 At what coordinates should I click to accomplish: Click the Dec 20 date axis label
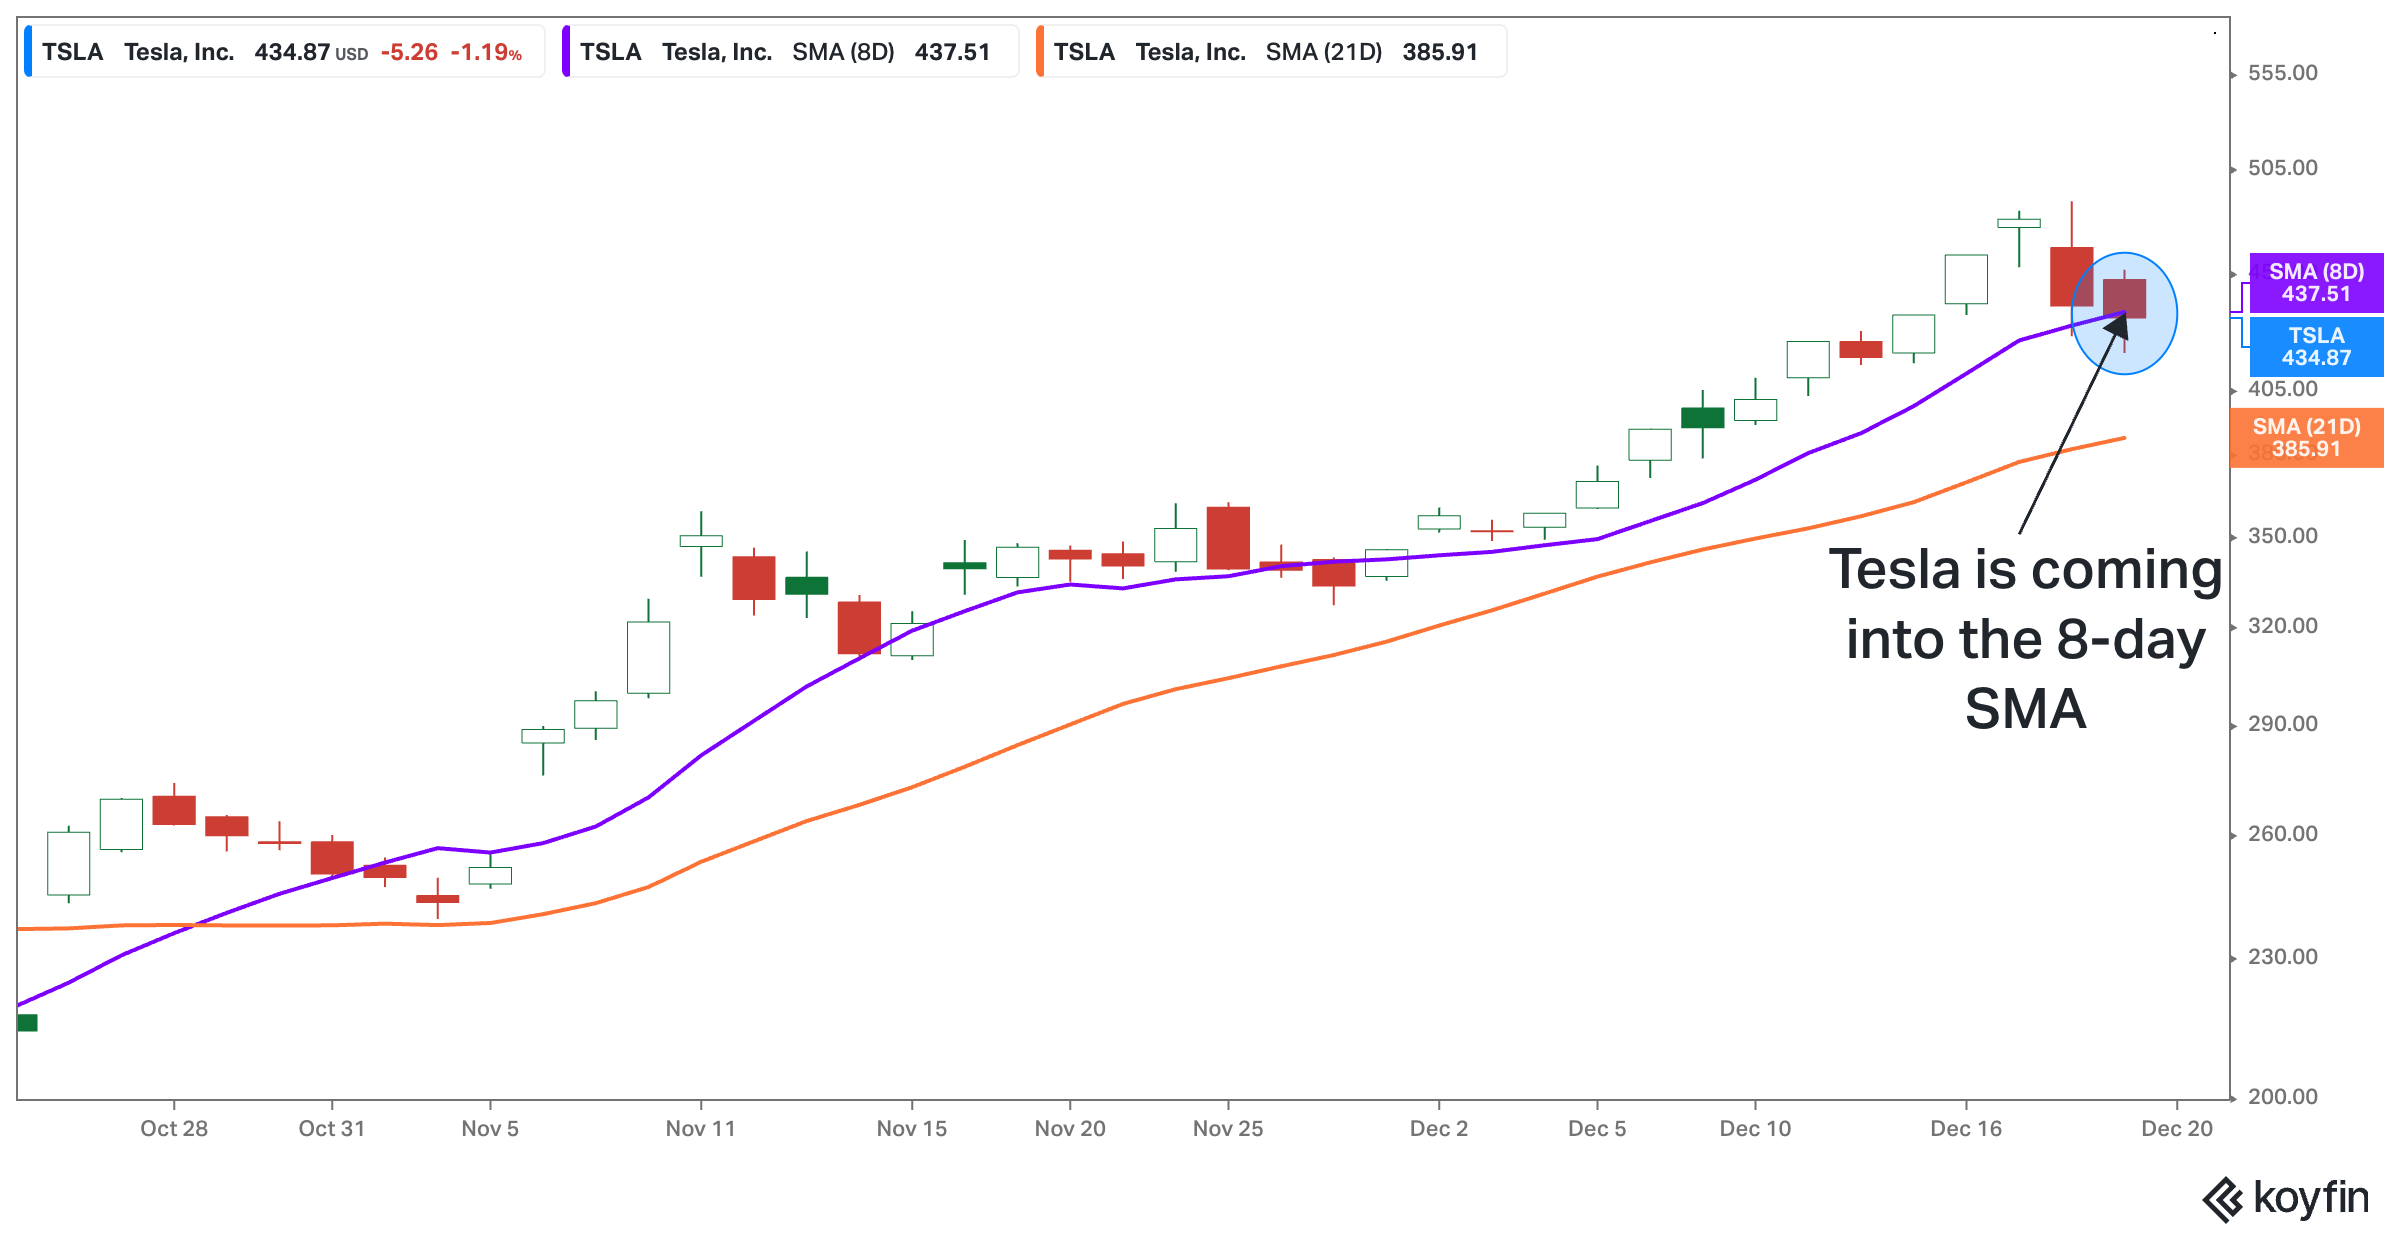(2177, 1129)
